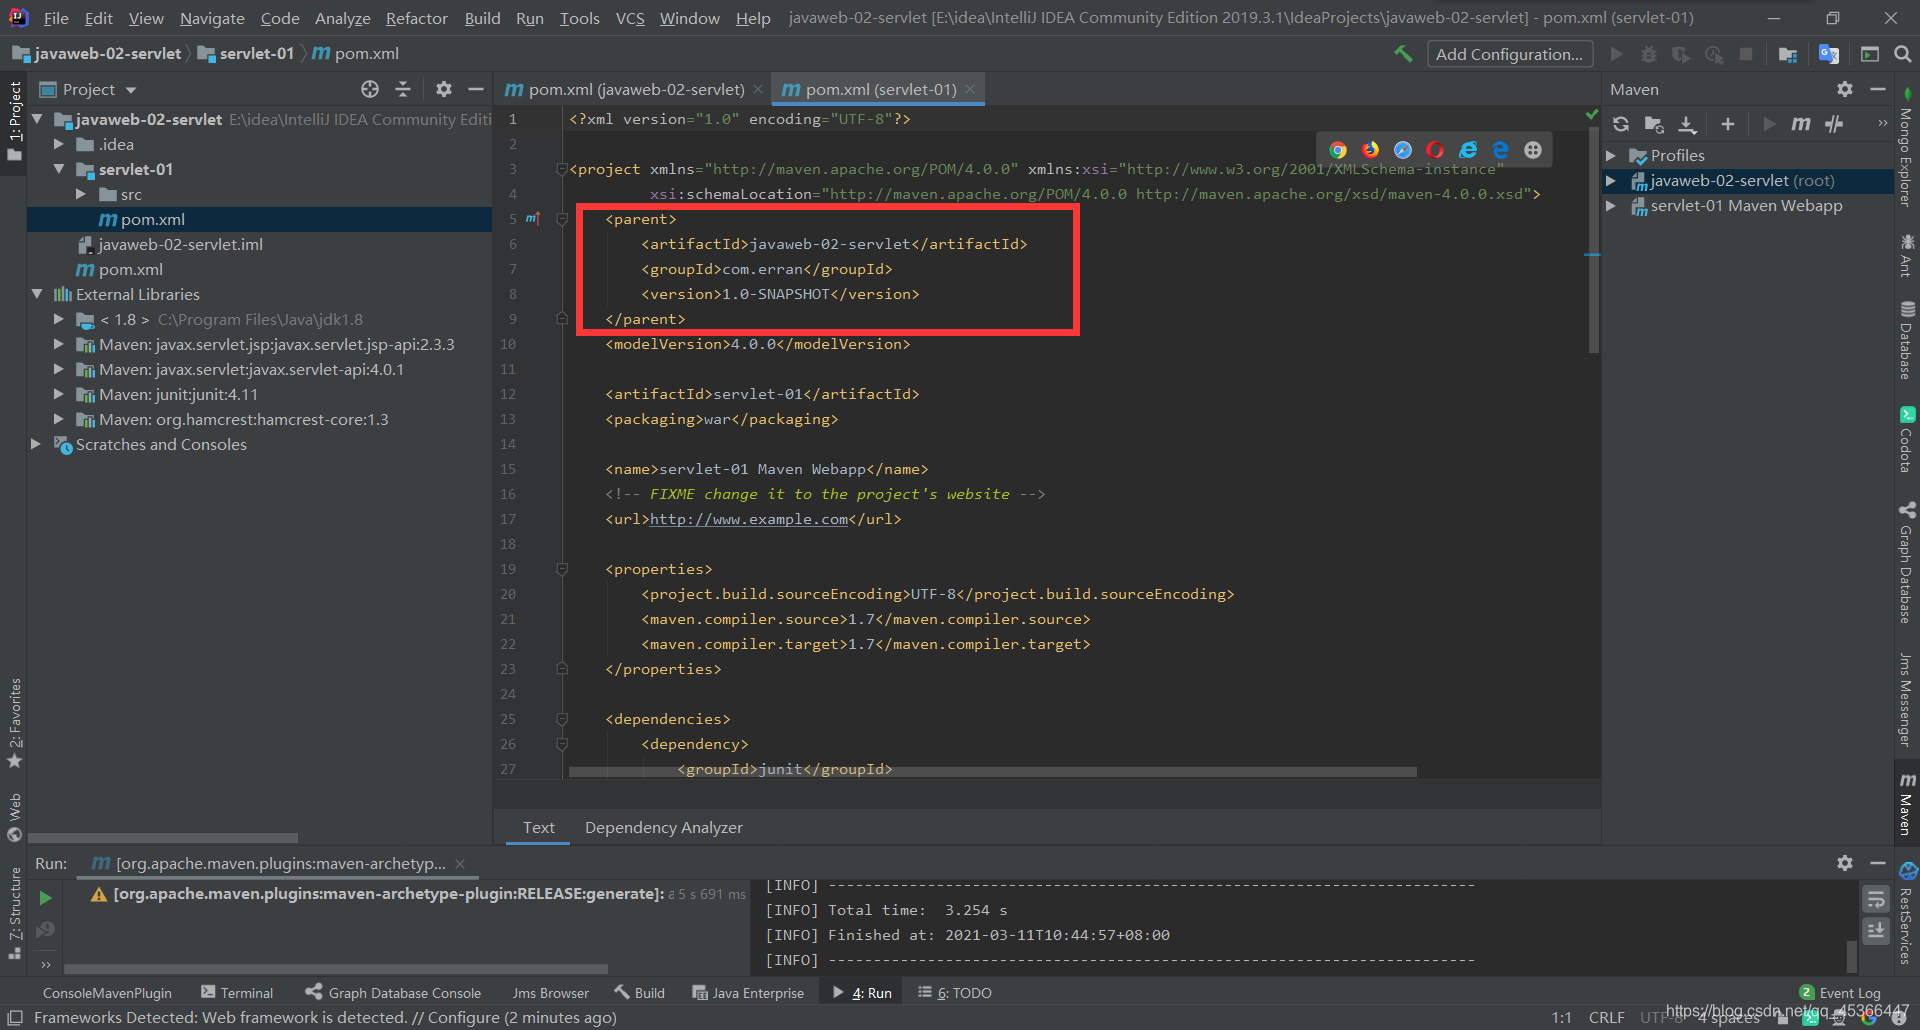Image resolution: width=1920 pixels, height=1030 pixels.
Task: Toggle the Database side panel
Action: tap(1906, 340)
